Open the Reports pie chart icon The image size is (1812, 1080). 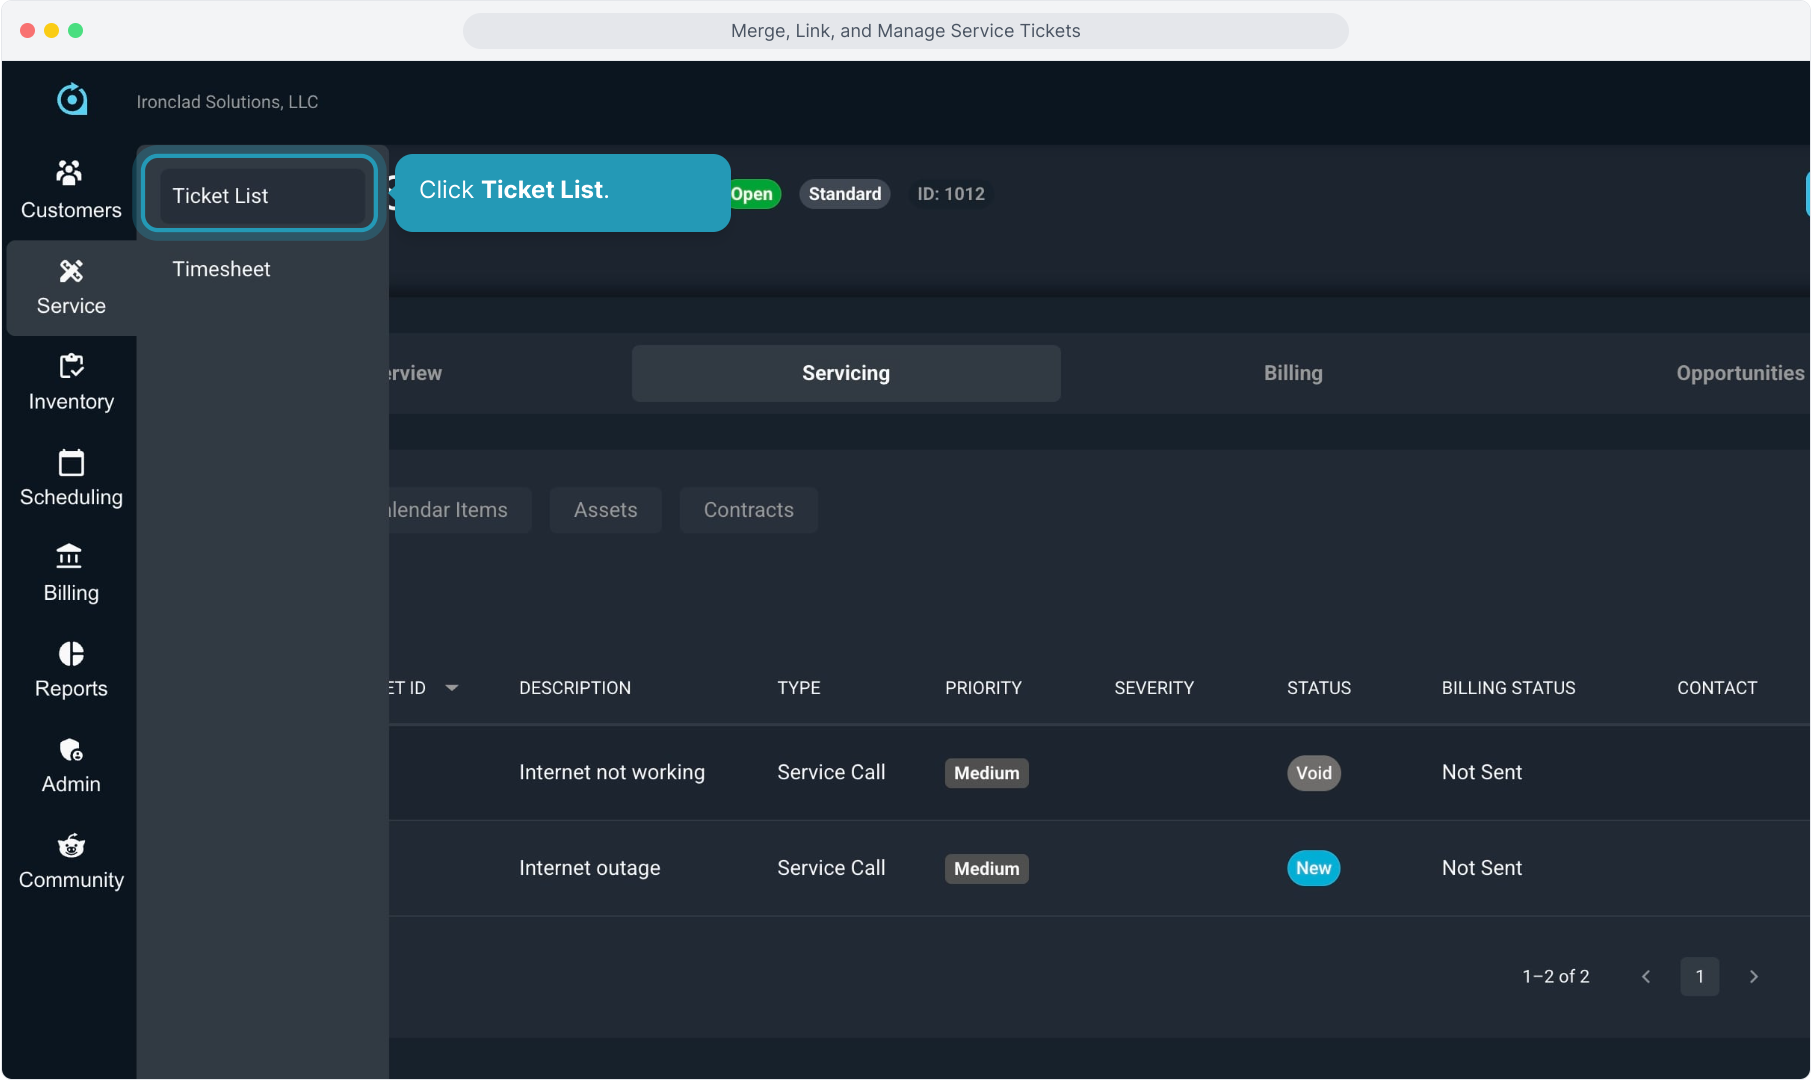(70, 654)
